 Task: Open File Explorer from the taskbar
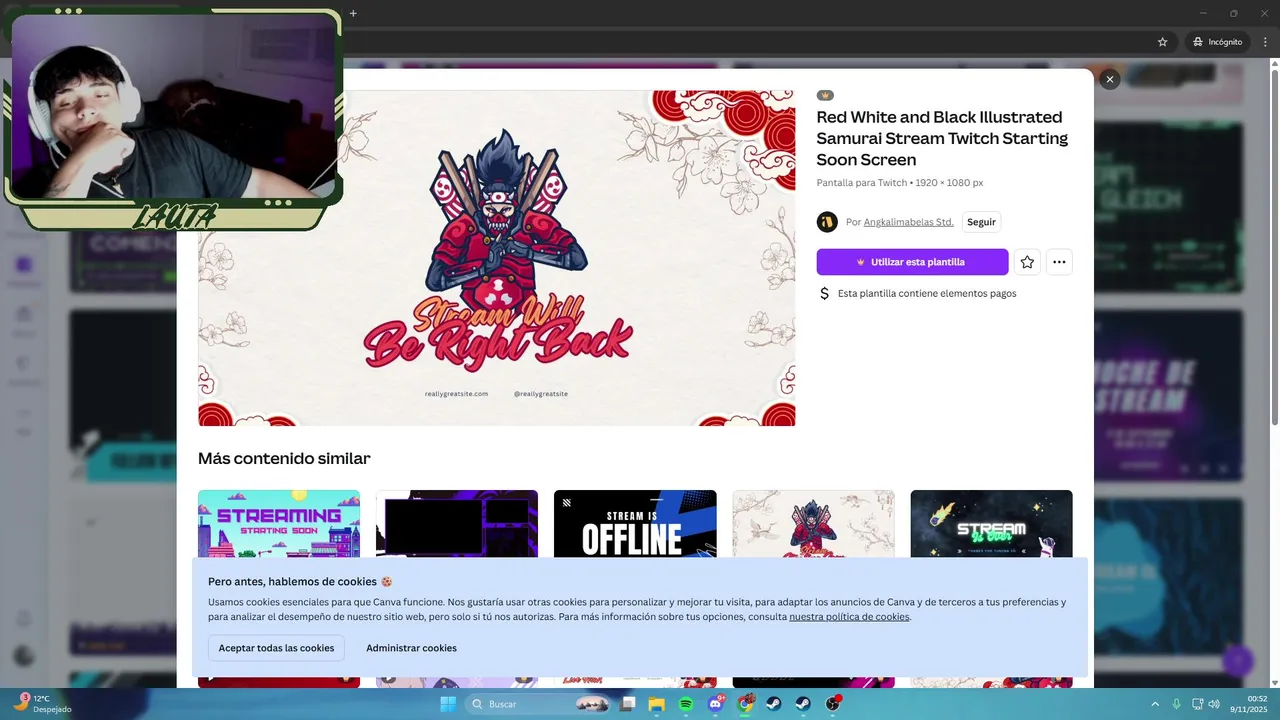[657, 704]
